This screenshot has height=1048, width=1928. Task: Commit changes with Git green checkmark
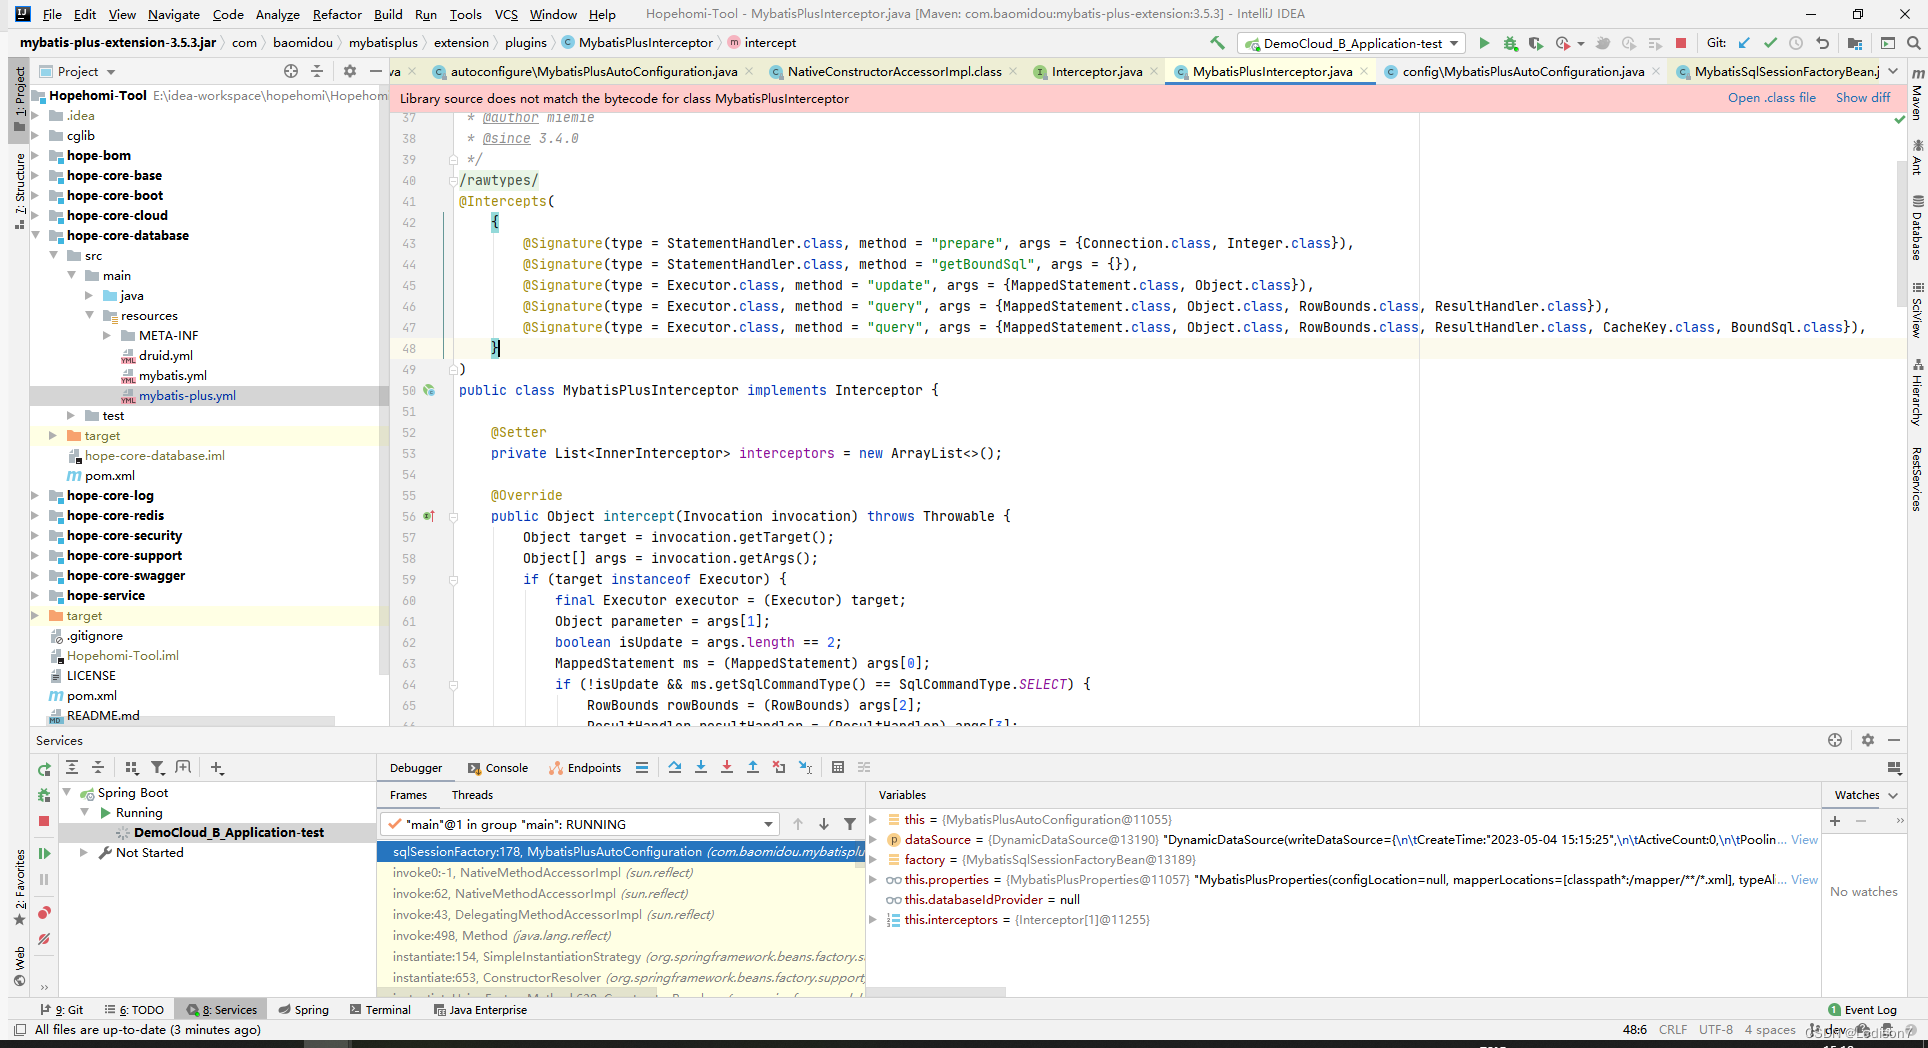pyautogui.click(x=1770, y=43)
